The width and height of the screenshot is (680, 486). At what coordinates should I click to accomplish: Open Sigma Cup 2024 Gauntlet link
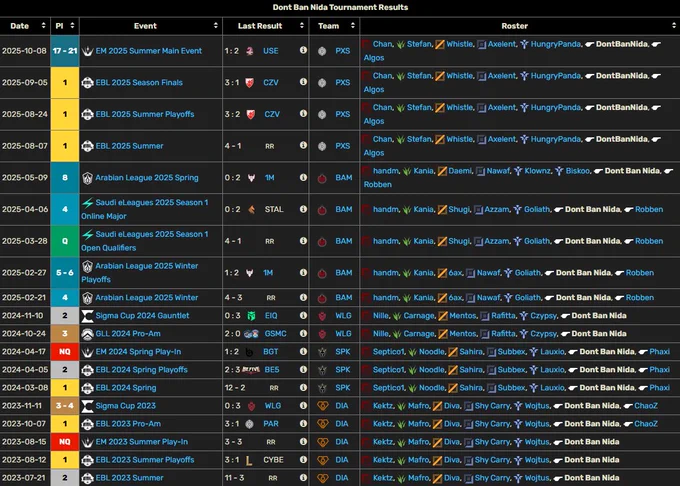(x=142, y=316)
